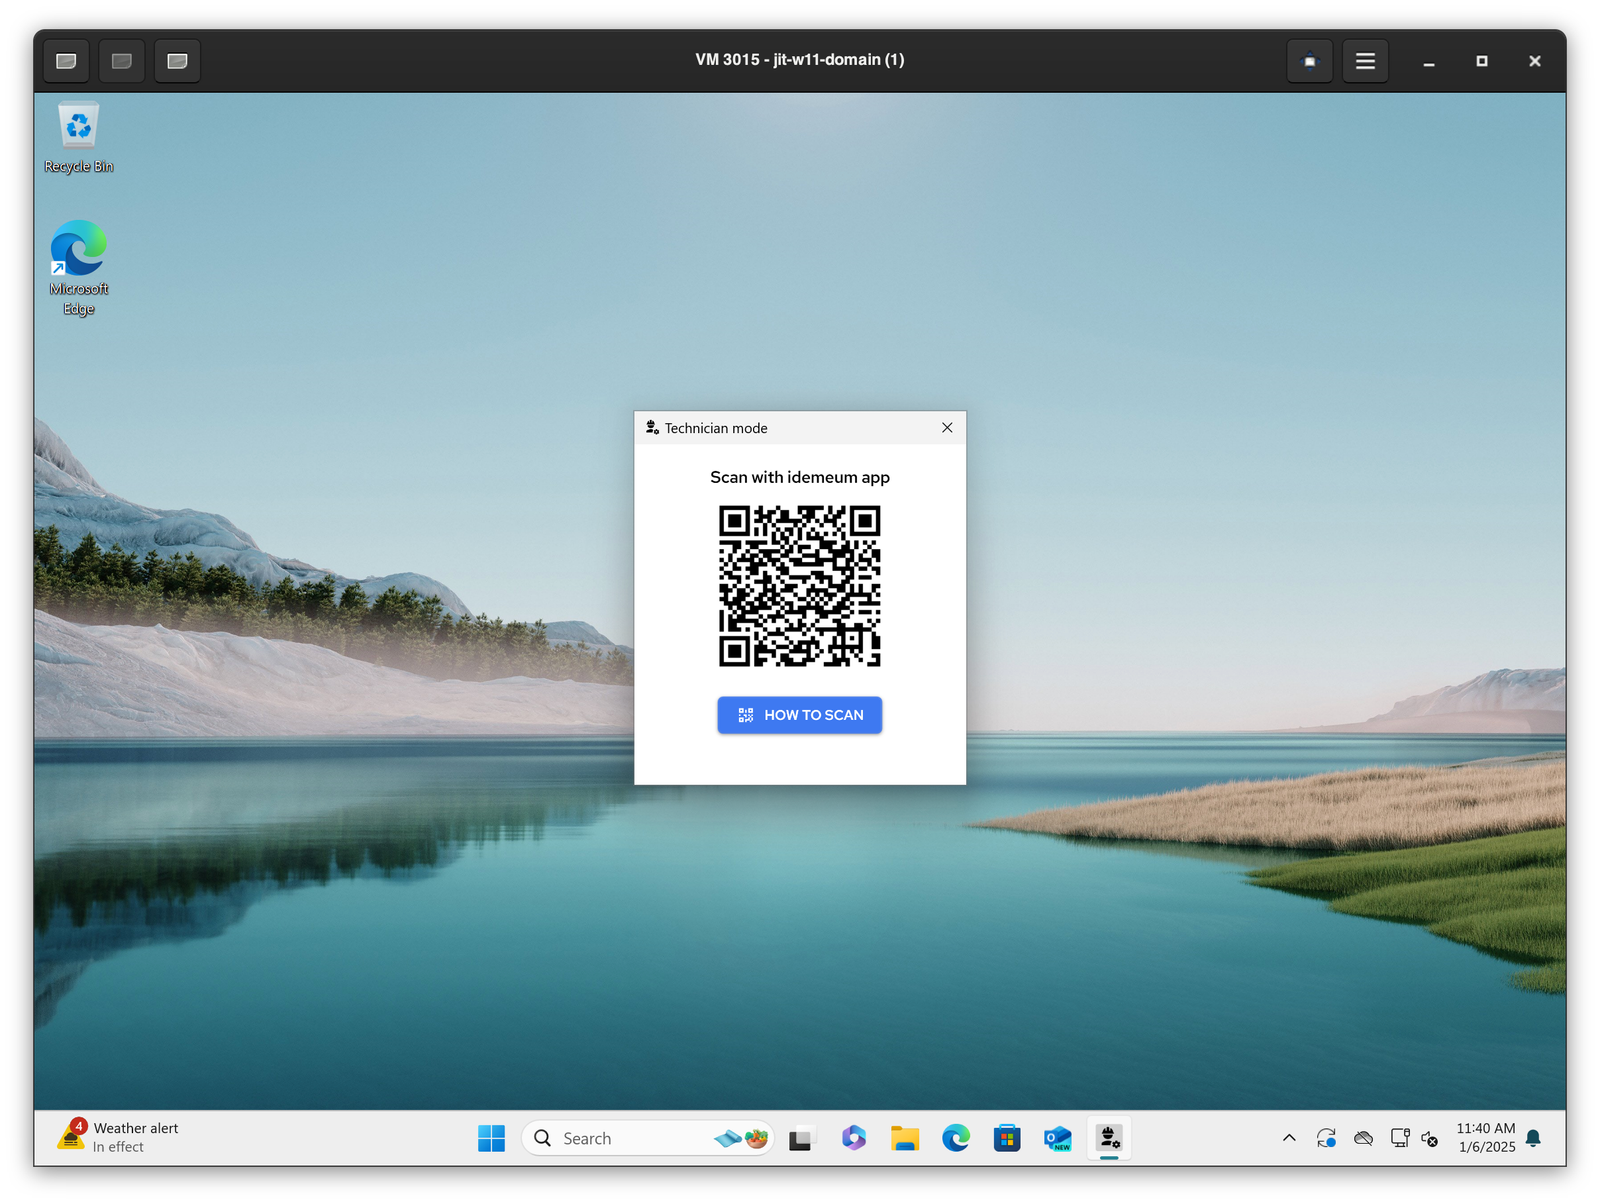Click the muted volume tray icon
The image size is (1600, 1204).
(1431, 1138)
